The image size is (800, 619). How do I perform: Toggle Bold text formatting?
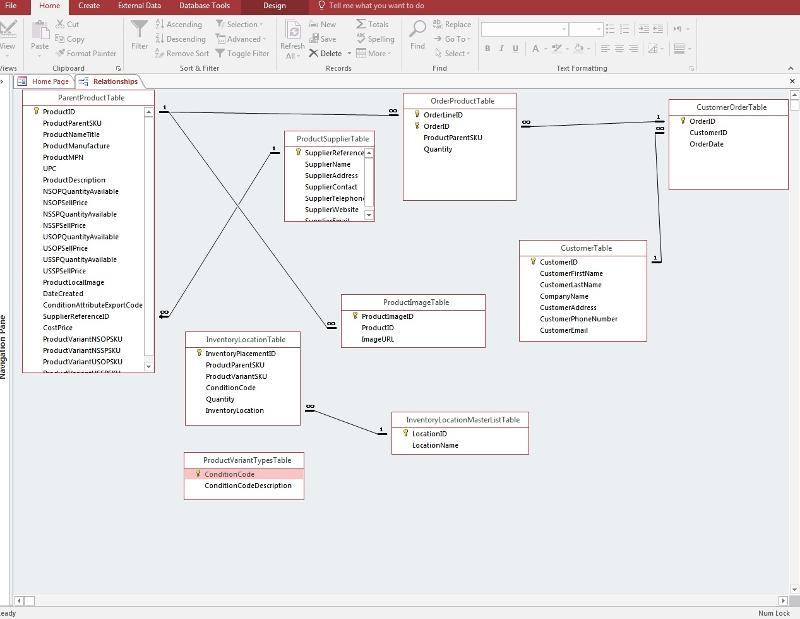tap(487, 48)
